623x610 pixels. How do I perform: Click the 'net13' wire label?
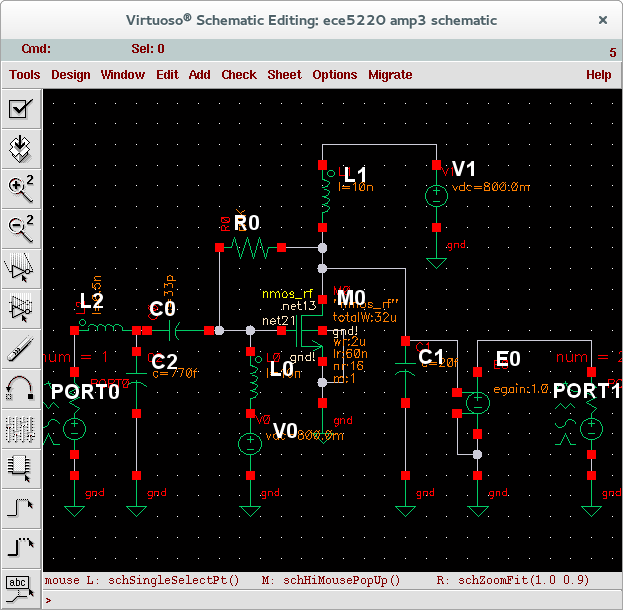coord(298,306)
